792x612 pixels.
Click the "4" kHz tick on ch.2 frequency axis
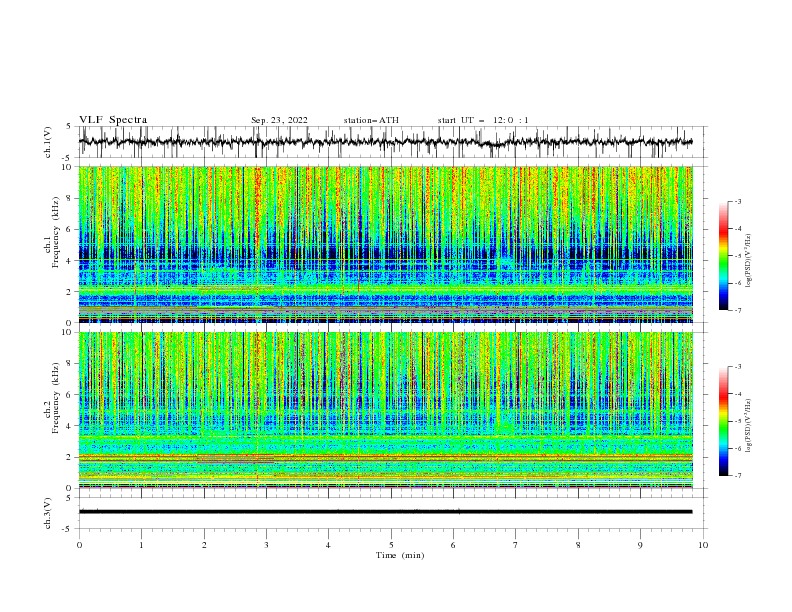[x=70, y=426]
